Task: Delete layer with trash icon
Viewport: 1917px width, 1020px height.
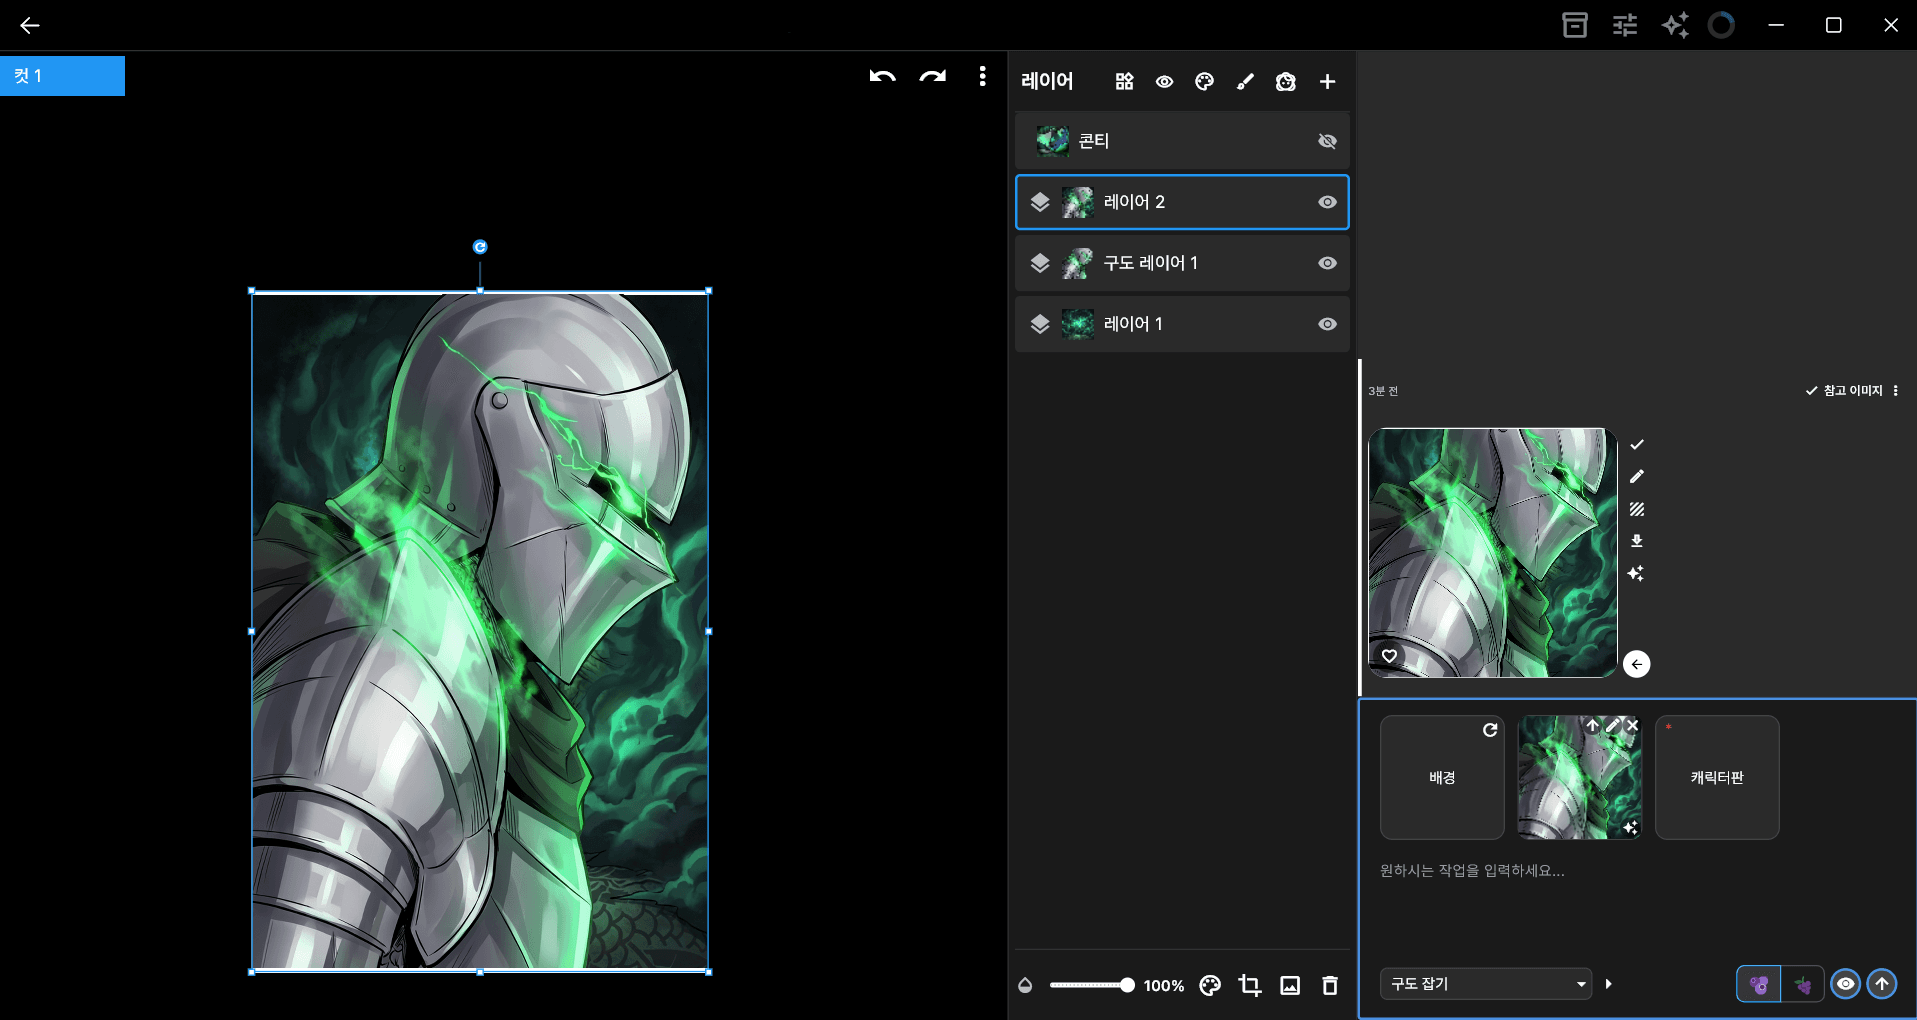Action: coord(1330,985)
